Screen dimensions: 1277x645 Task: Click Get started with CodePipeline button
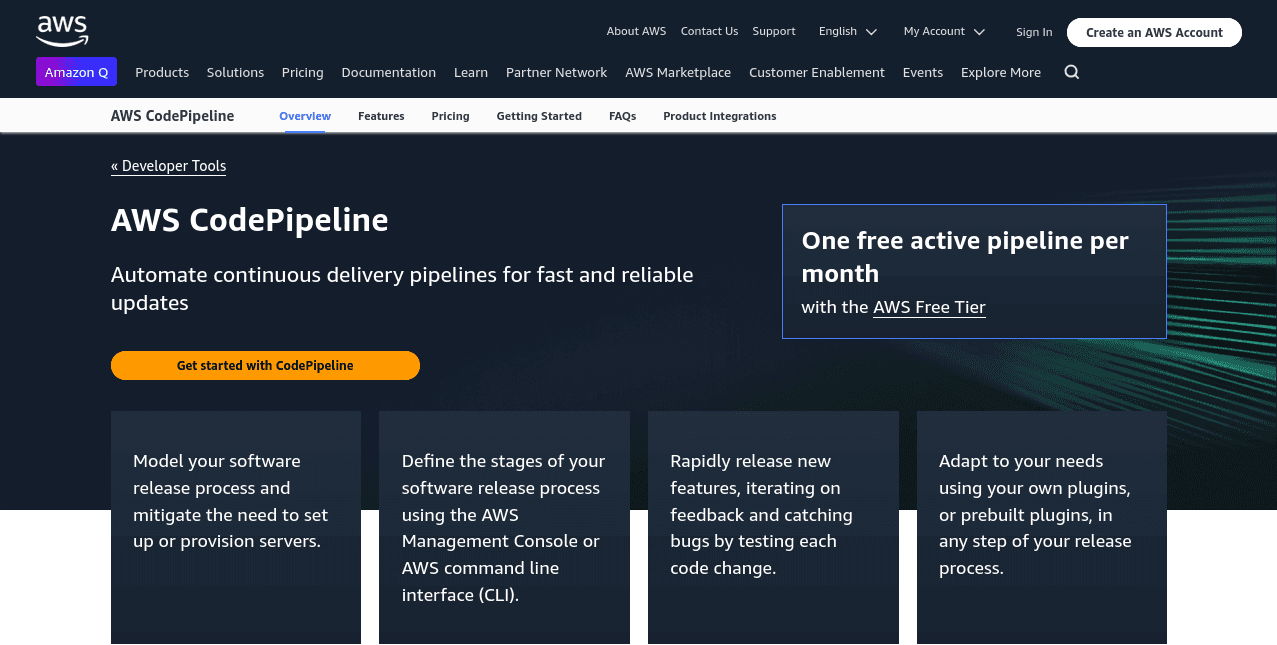pos(265,365)
